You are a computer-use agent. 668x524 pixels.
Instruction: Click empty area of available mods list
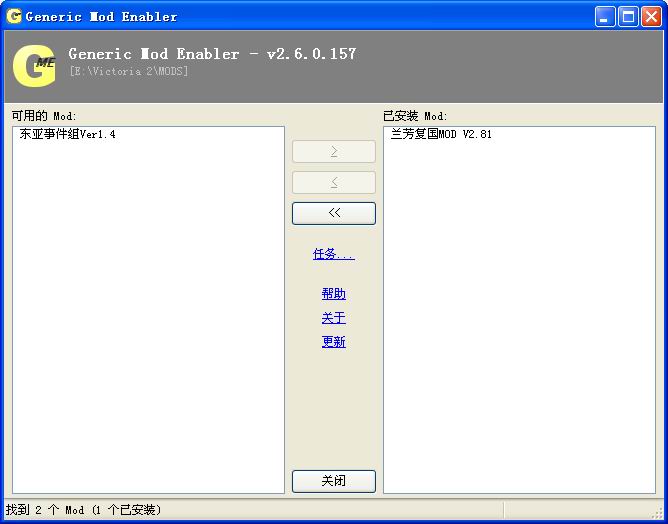(148, 320)
